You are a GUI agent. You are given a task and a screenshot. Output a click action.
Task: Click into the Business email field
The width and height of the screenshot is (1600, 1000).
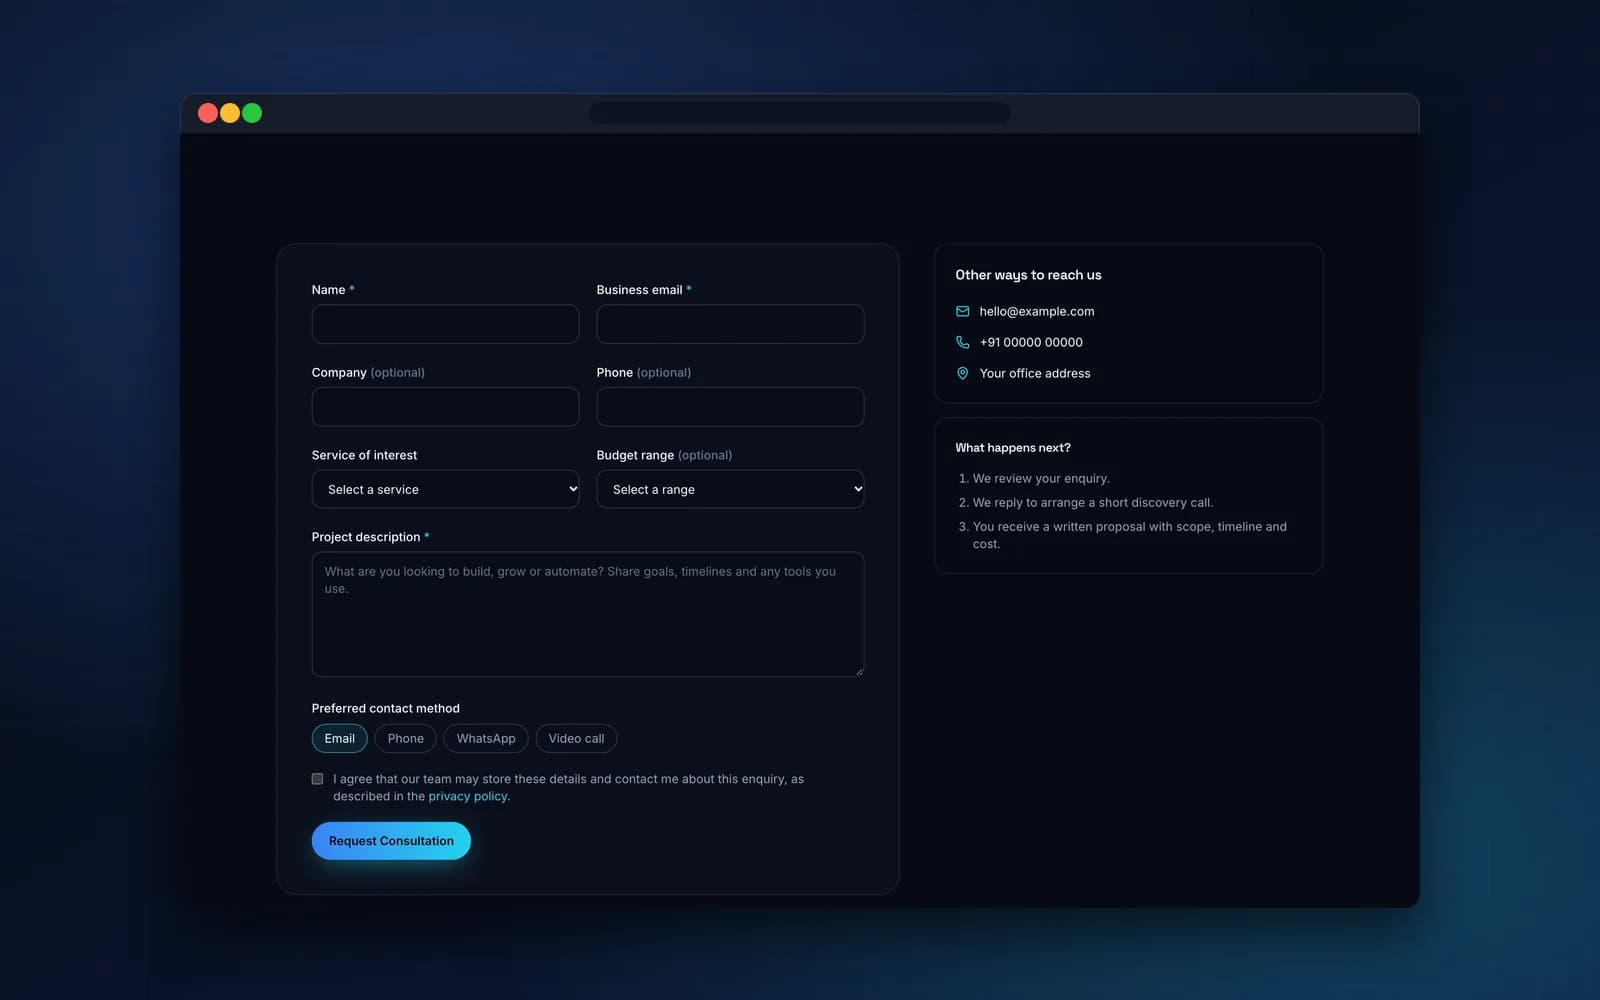[730, 324]
